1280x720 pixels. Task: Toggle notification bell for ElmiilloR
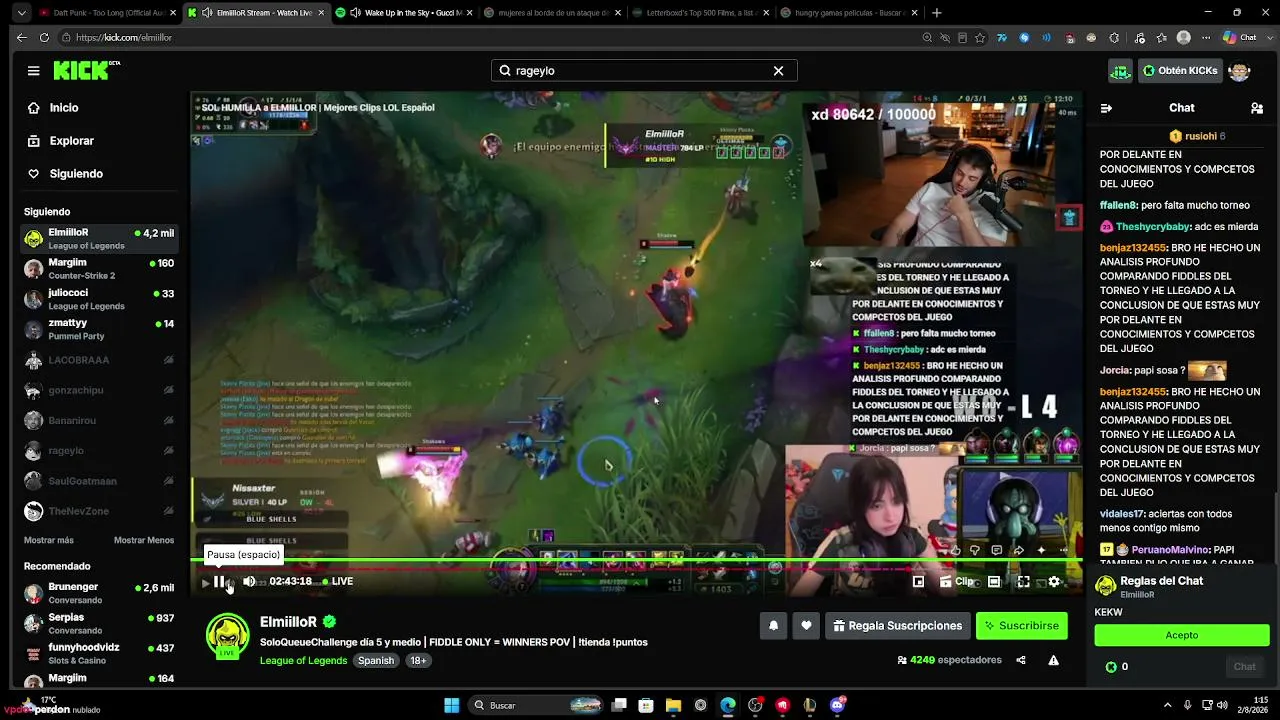click(773, 626)
